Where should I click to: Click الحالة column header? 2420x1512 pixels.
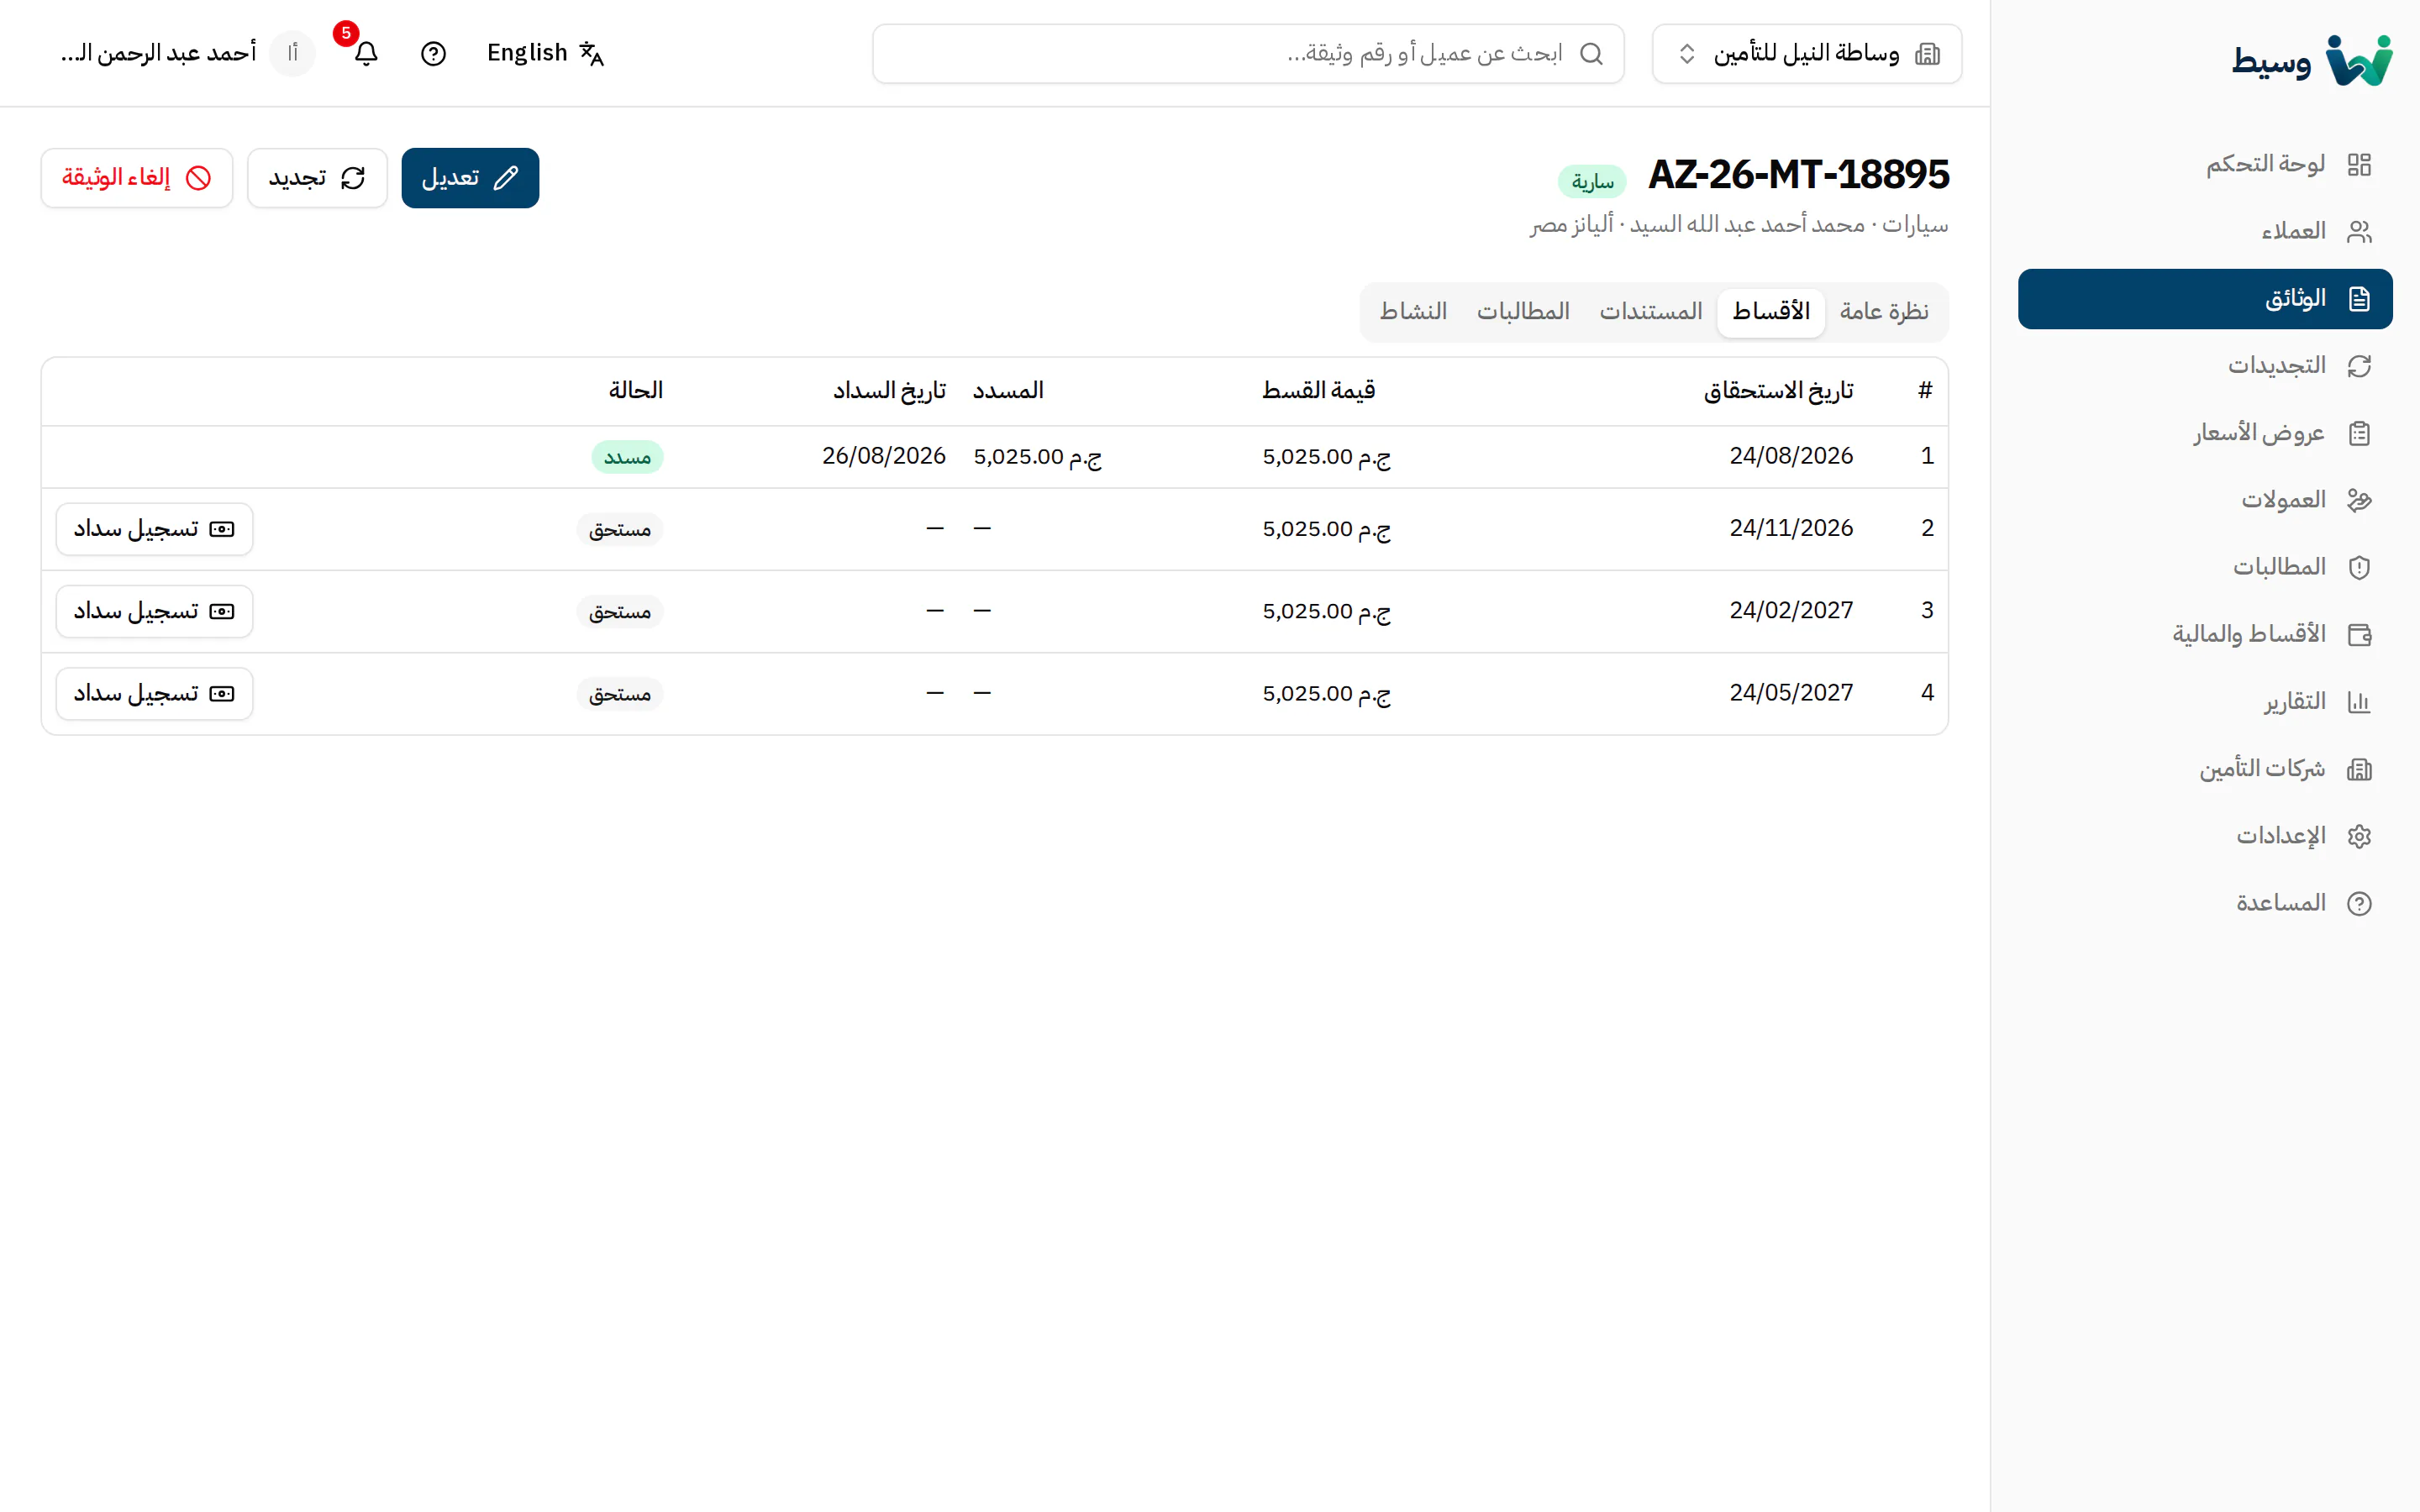(x=636, y=391)
